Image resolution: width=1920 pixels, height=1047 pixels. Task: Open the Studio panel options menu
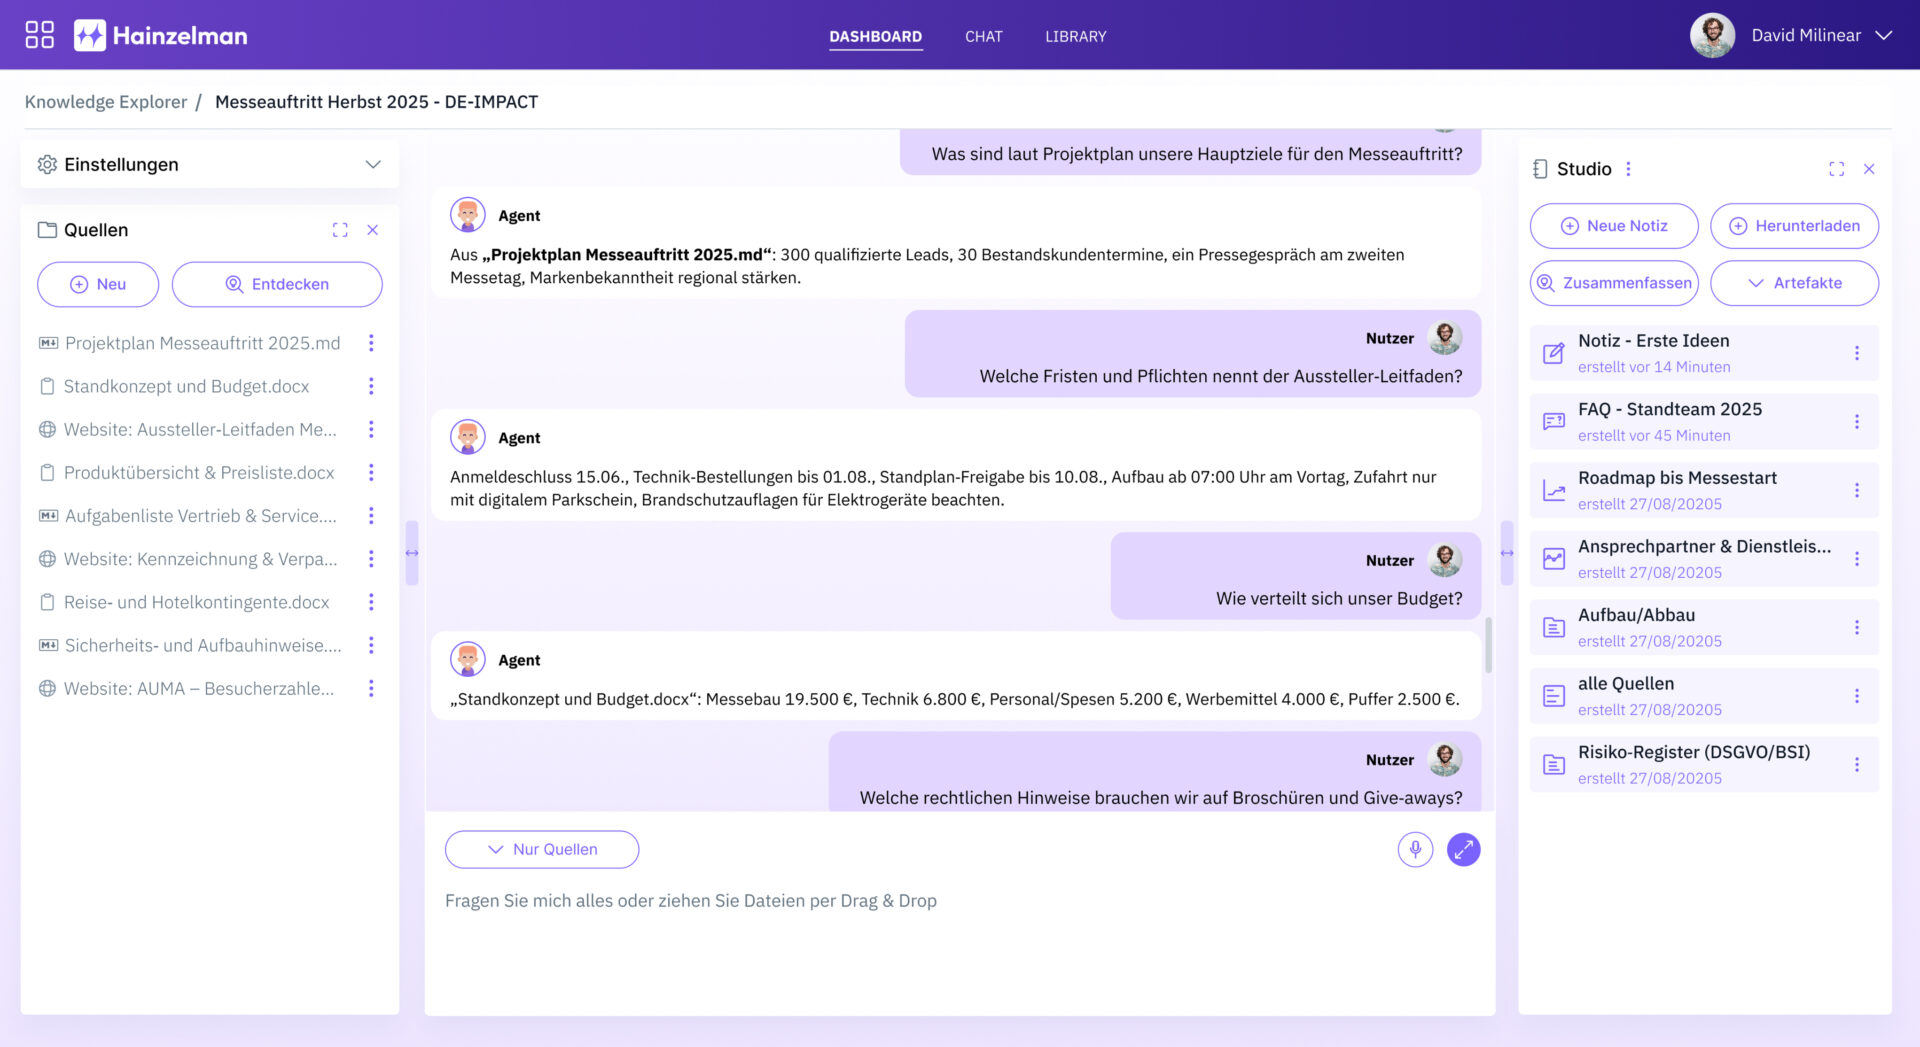tap(1628, 169)
